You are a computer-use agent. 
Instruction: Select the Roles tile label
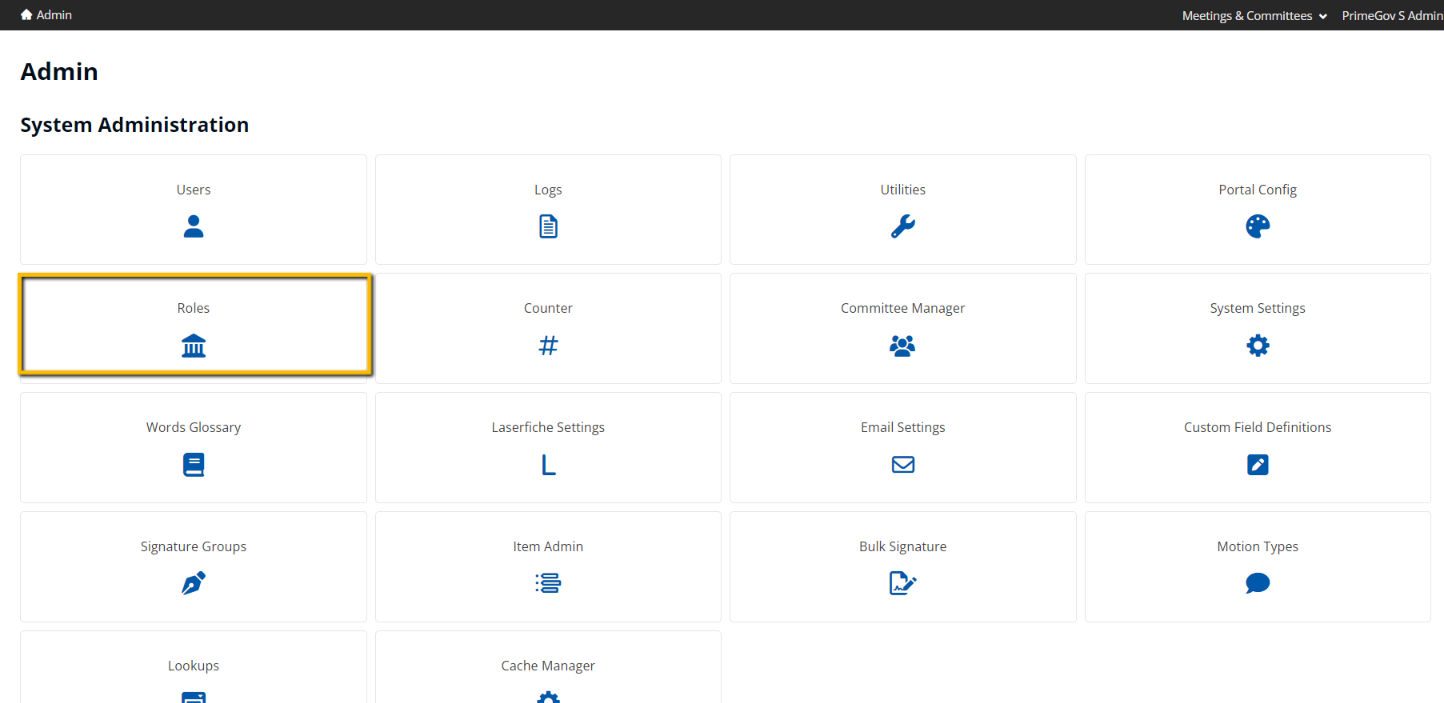pyautogui.click(x=193, y=308)
